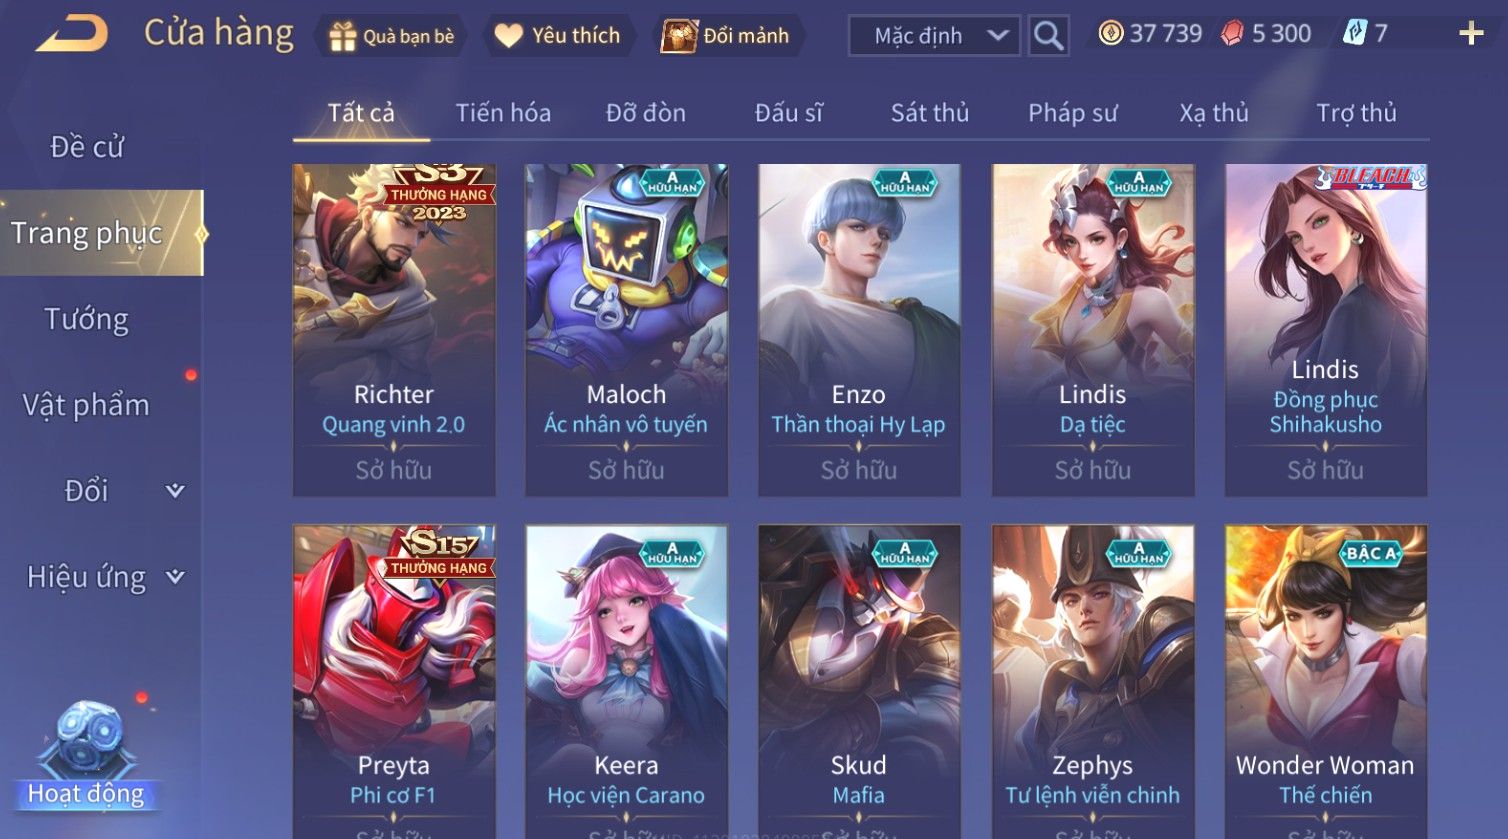The height and width of the screenshot is (839, 1508).
Task: Switch to the Pháp sư tab
Action: point(1072,113)
